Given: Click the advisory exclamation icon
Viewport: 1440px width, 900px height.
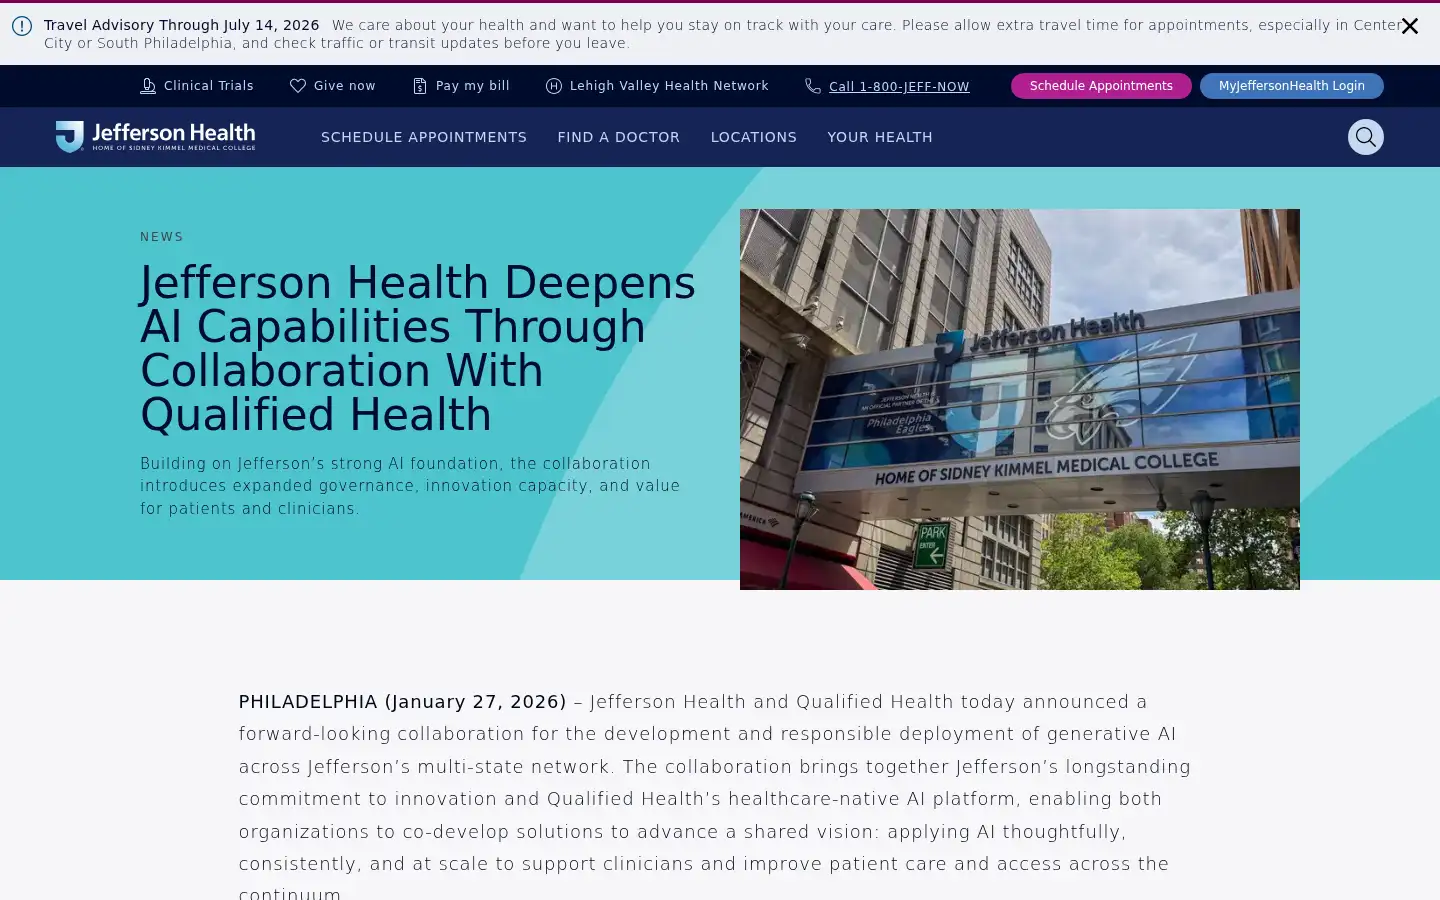Looking at the screenshot, I should click(22, 26).
